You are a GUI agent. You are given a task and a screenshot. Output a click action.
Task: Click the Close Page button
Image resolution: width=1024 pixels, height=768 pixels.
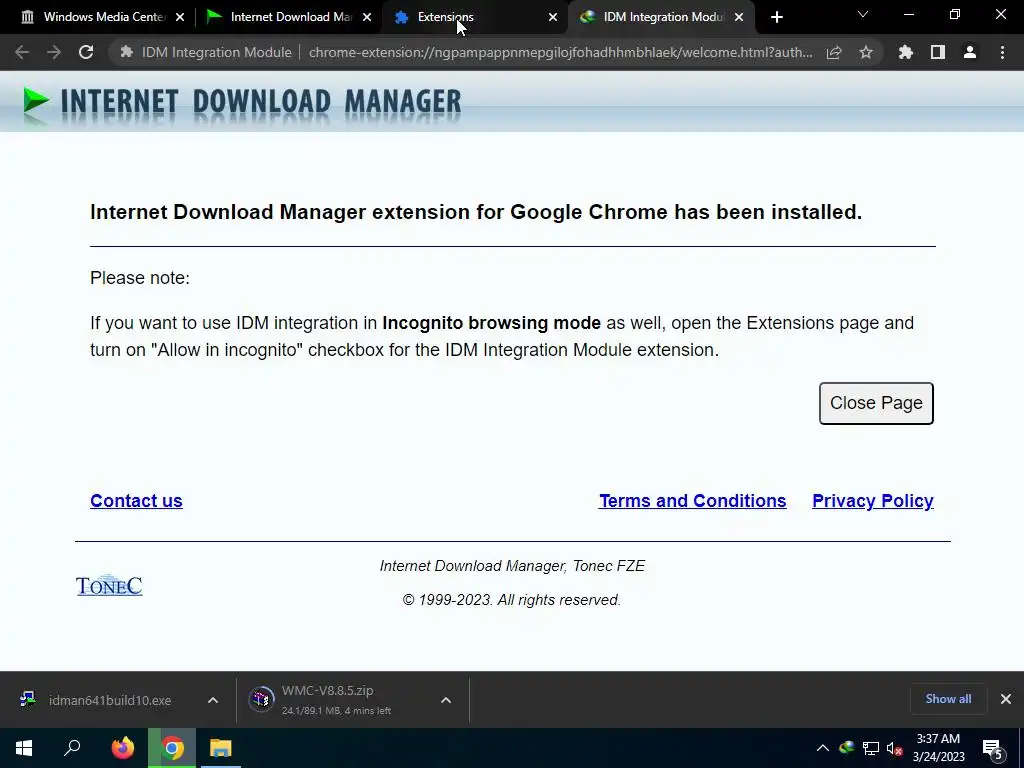coord(876,403)
